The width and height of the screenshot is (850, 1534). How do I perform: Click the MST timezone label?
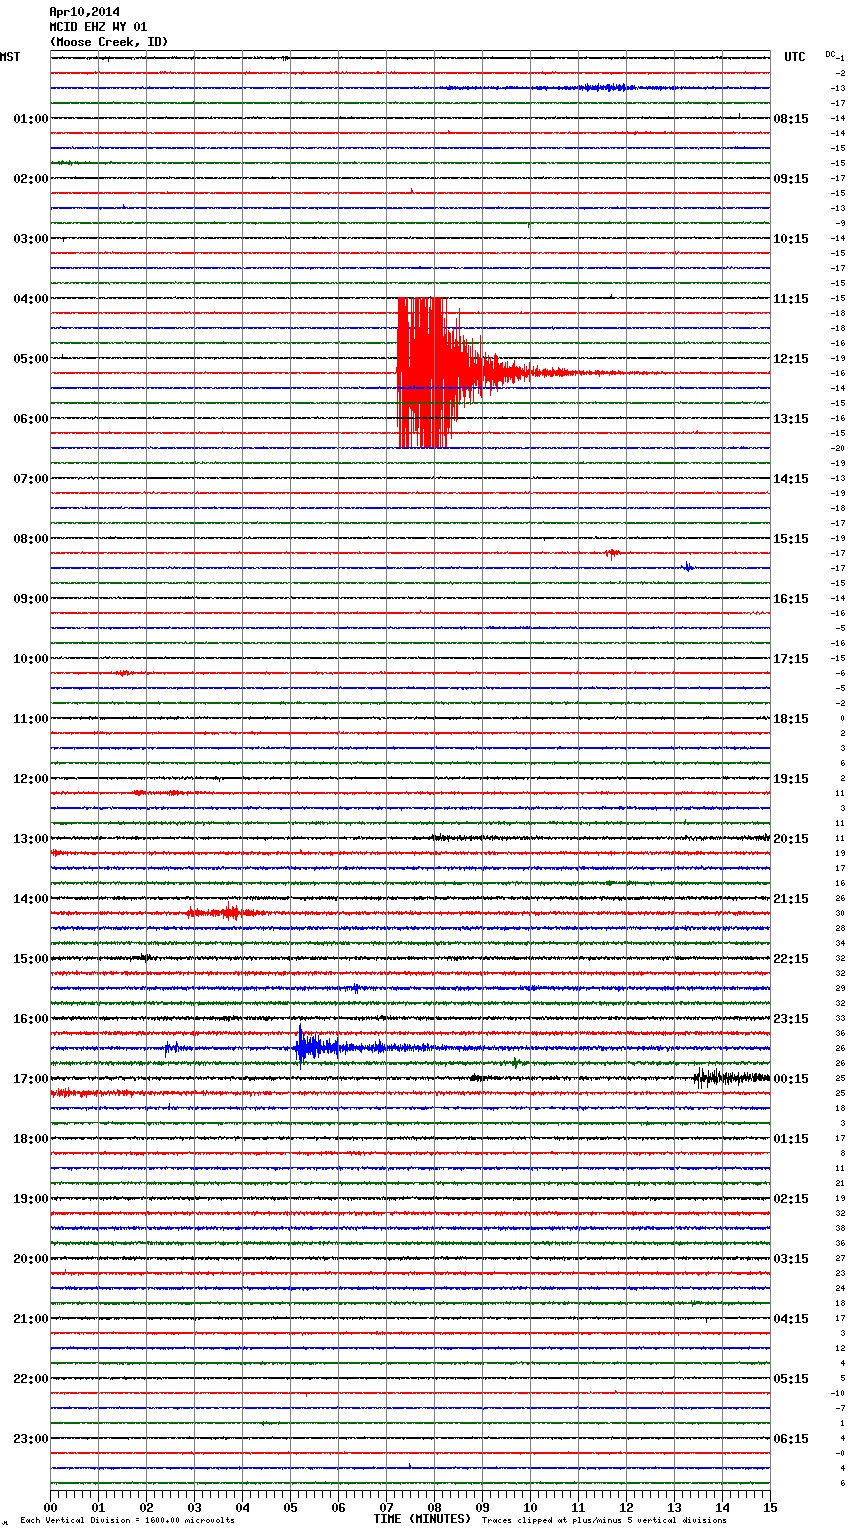[x=10, y=57]
